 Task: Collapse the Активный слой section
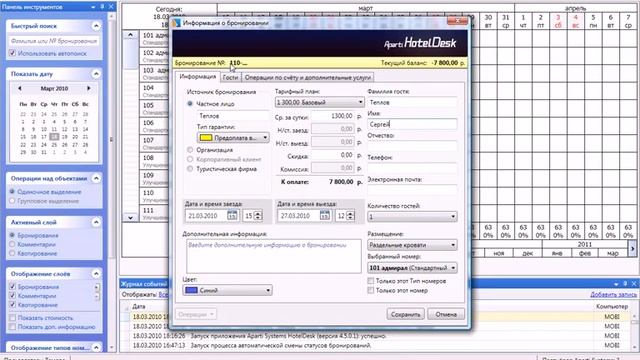point(96,222)
